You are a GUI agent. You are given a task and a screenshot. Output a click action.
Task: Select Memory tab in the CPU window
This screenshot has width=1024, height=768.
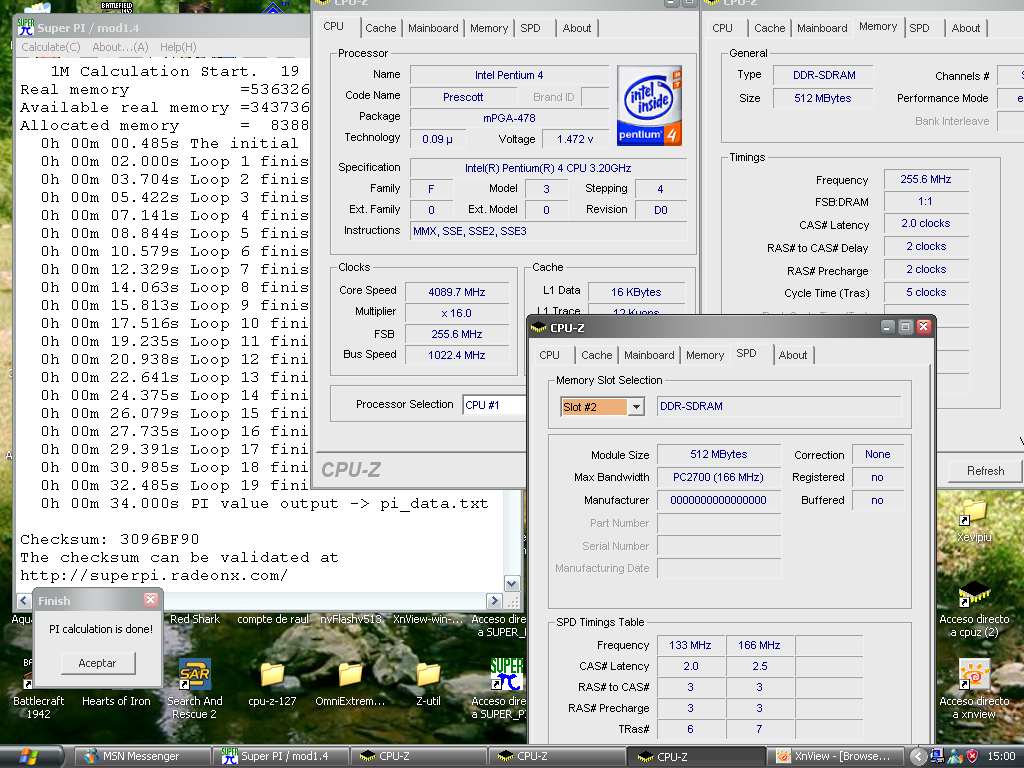tap(488, 28)
